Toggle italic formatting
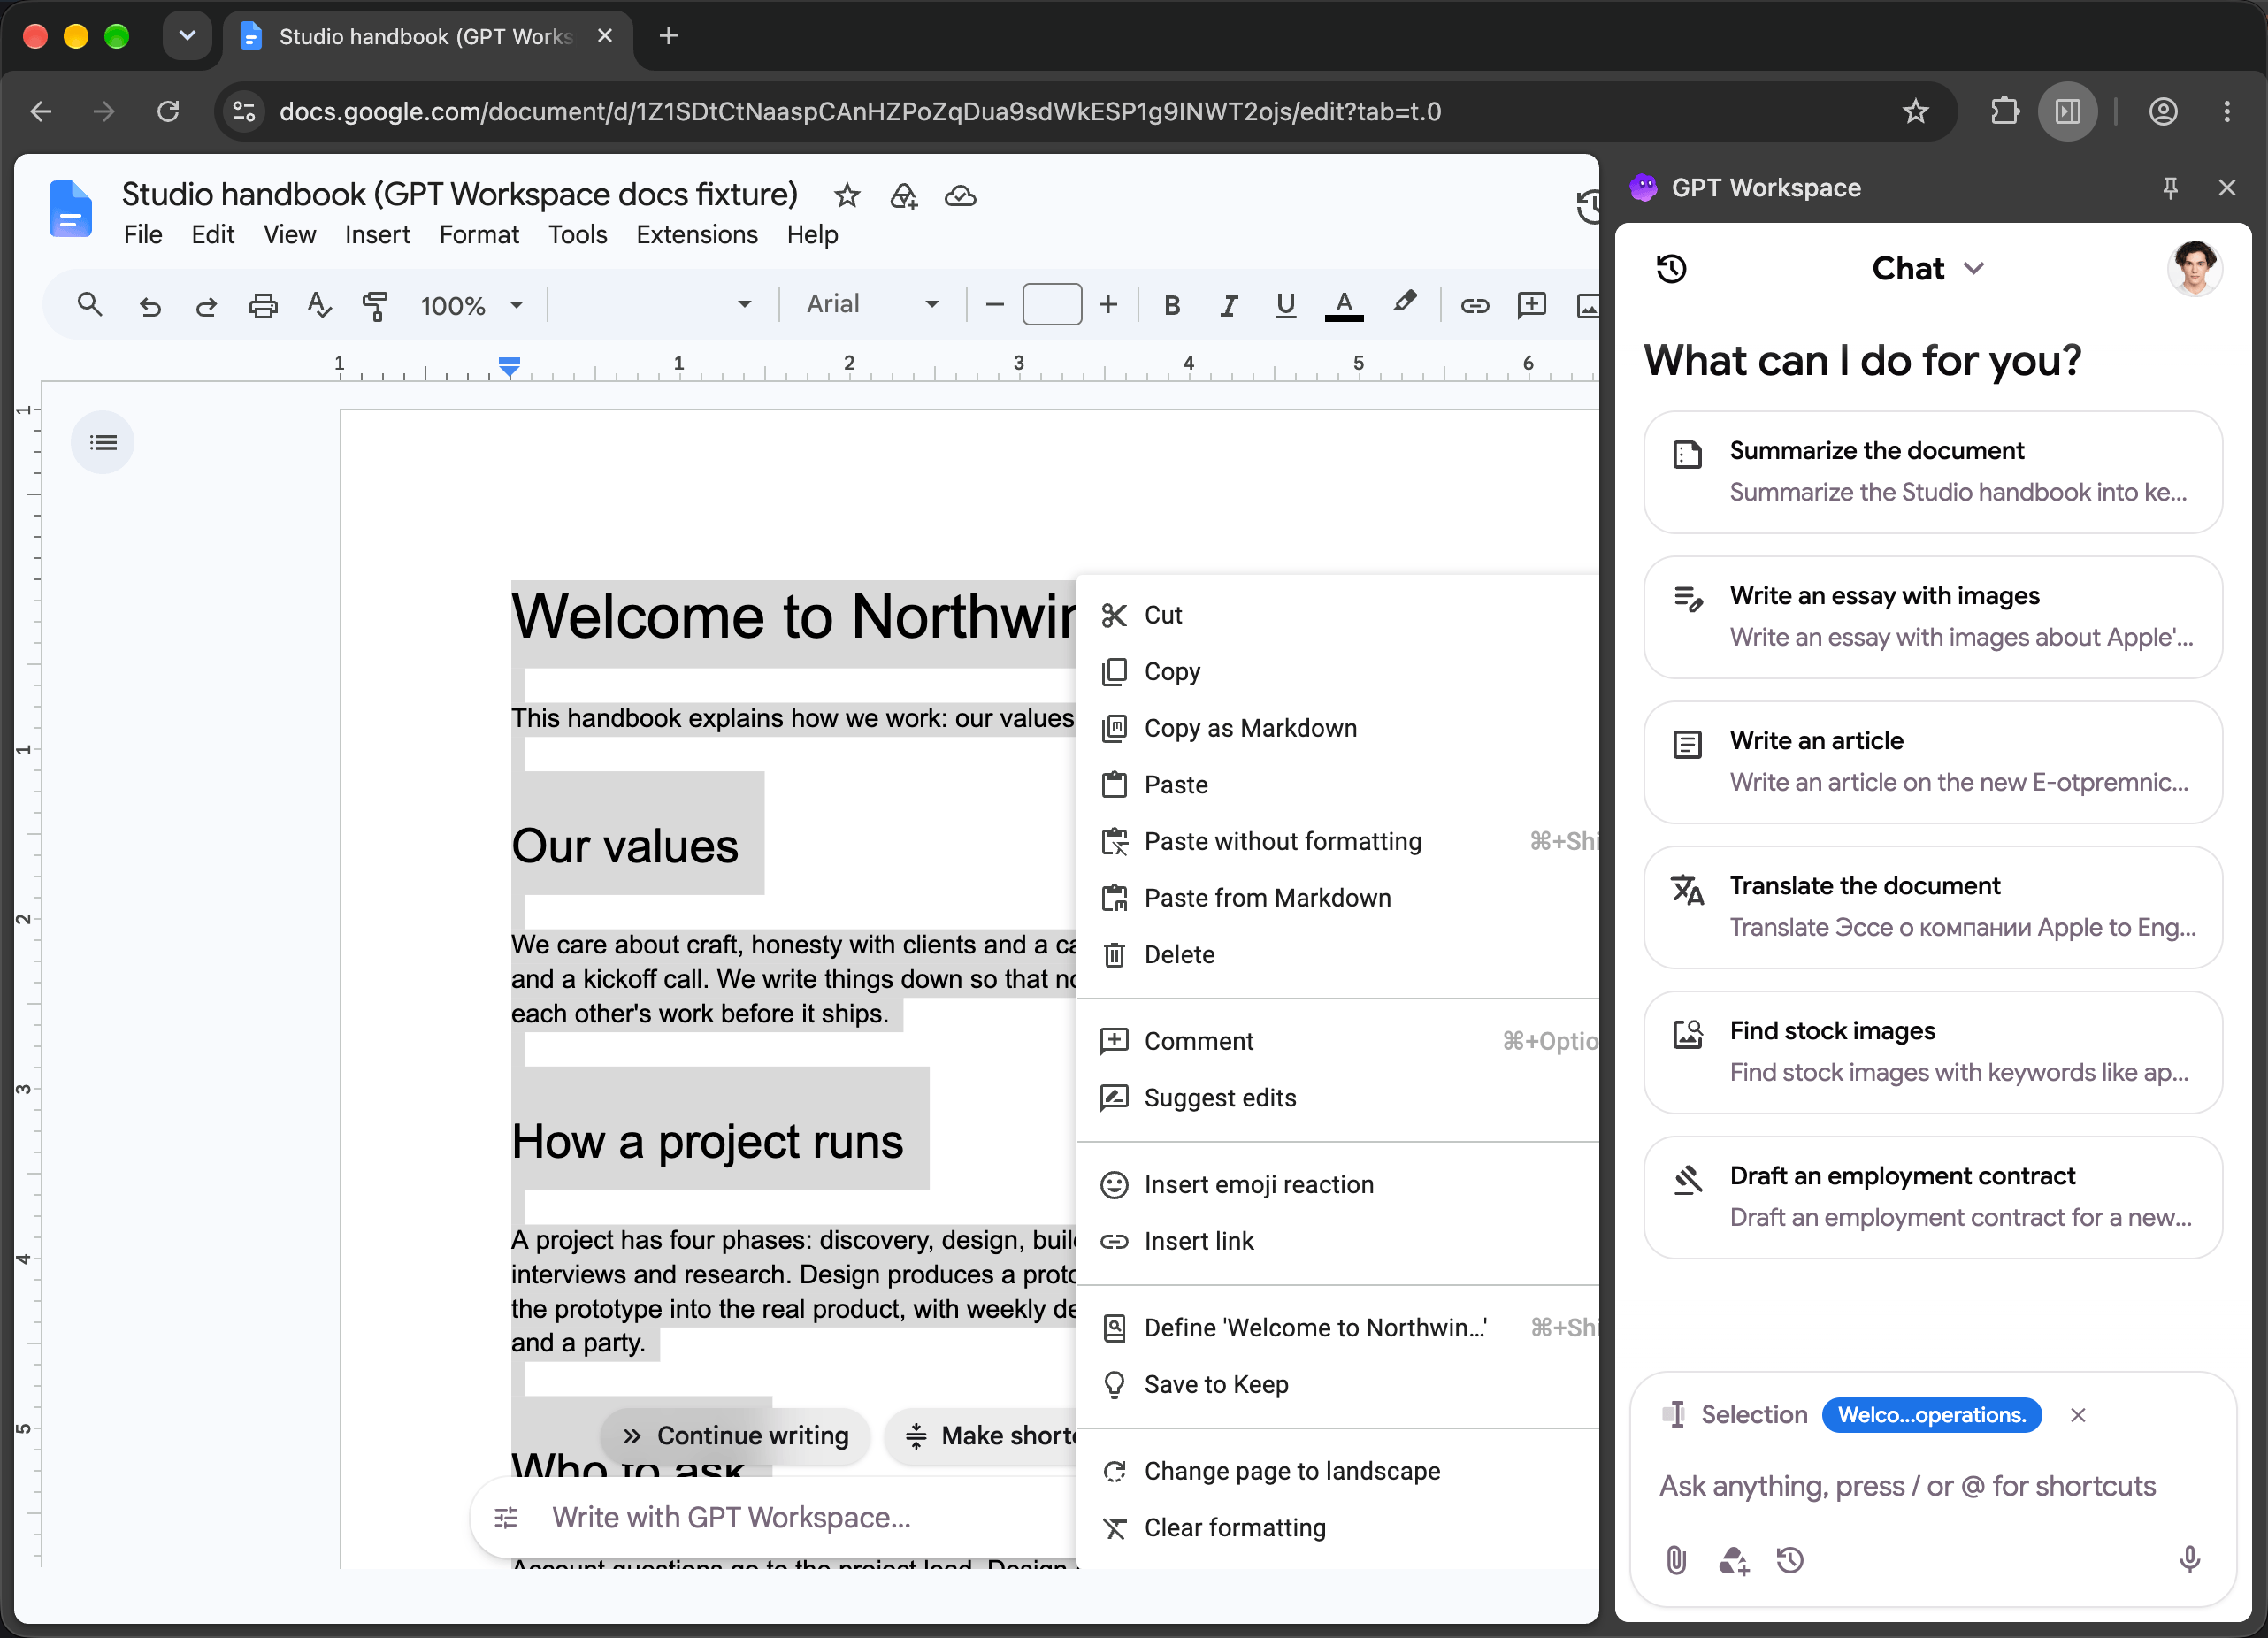Image resolution: width=2268 pixels, height=1638 pixels. coord(1229,305)
